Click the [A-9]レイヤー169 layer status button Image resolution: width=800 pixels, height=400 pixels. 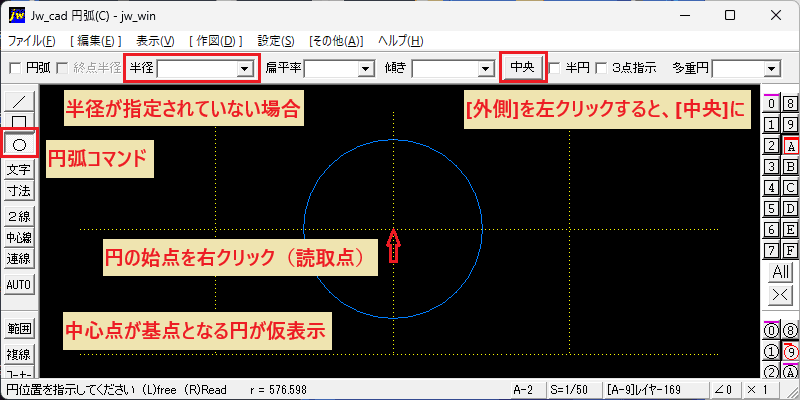[655, 390]
